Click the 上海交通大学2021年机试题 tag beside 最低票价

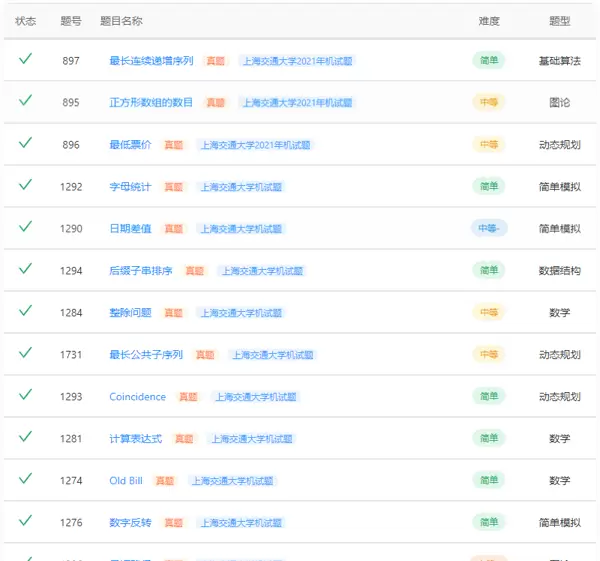(x=256, y=145)
